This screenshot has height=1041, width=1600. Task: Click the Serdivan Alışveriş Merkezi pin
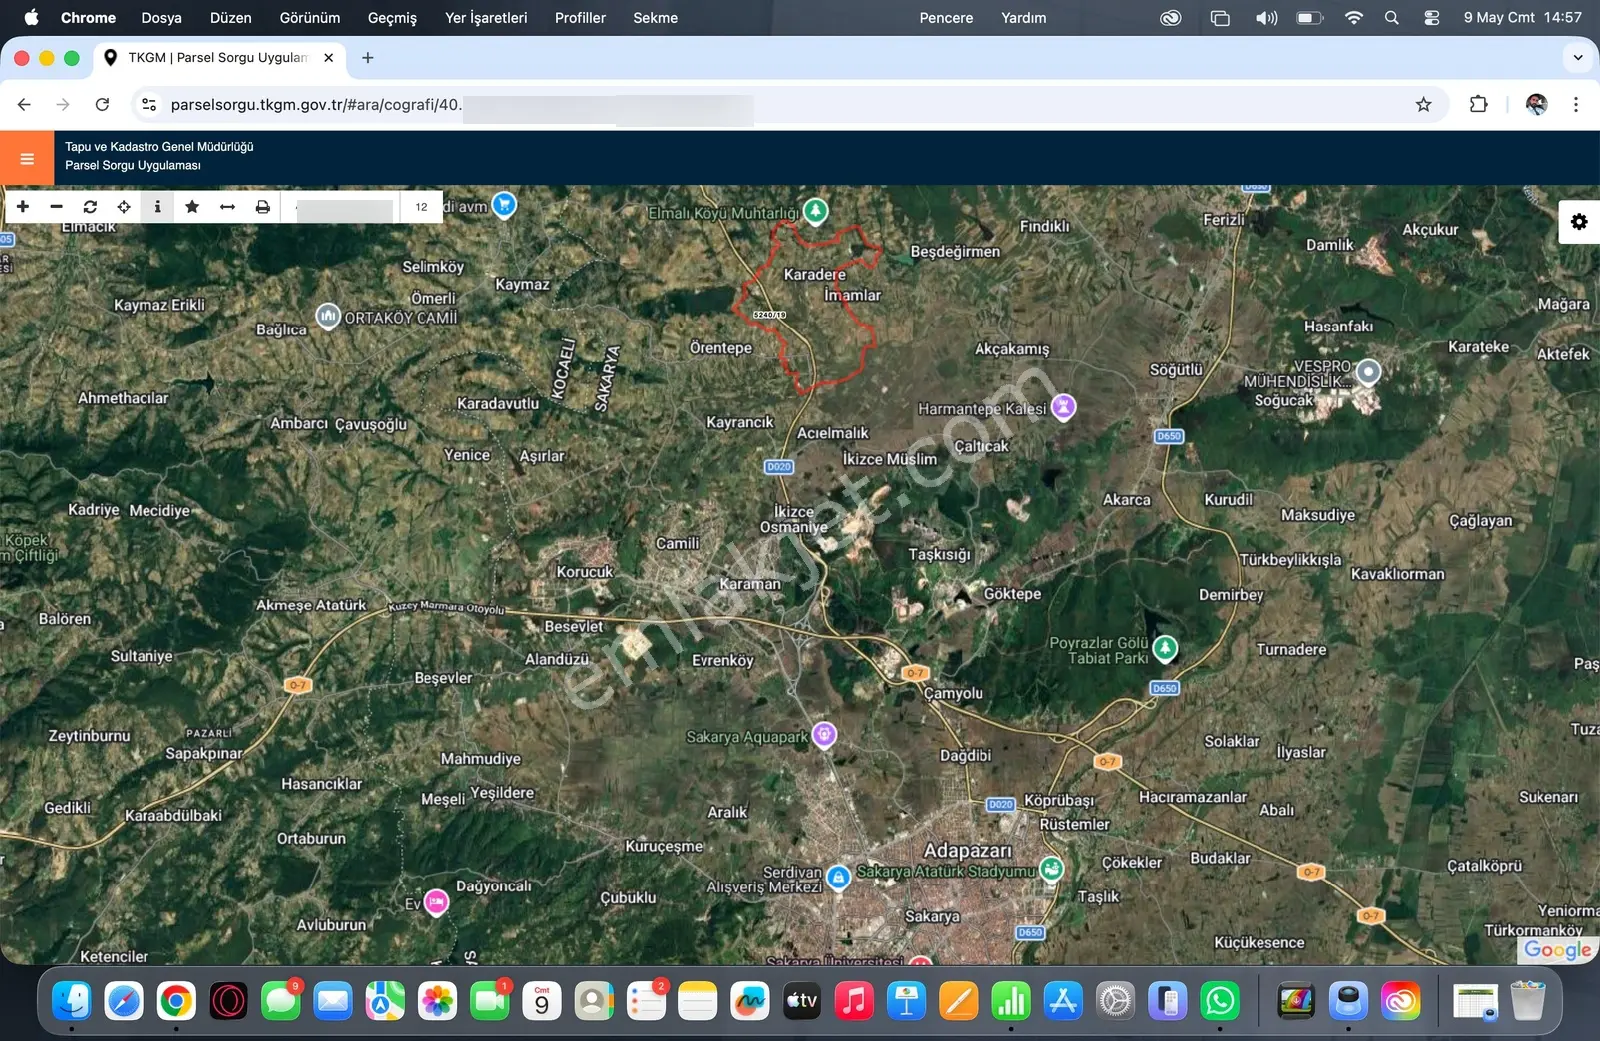click(838, 877)
